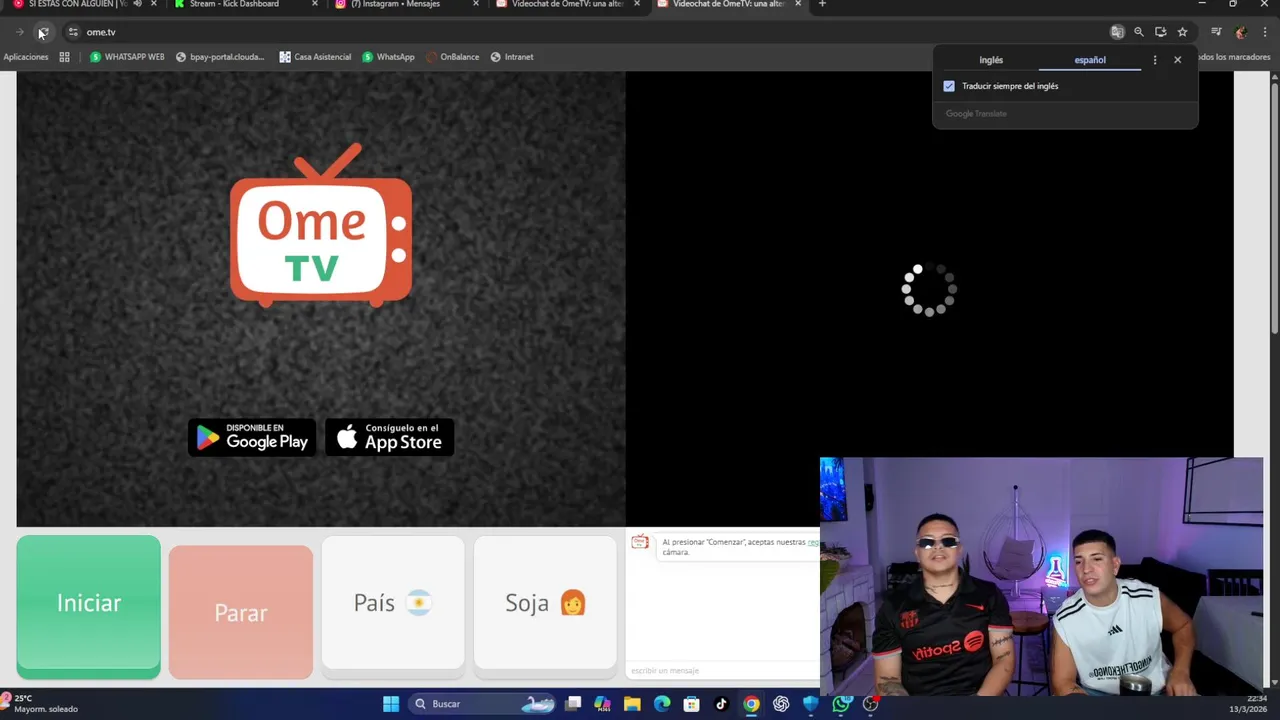Select the español tab in translate popup
The width and height of the screenshot is (1280, 720).
click(1090, 60)
